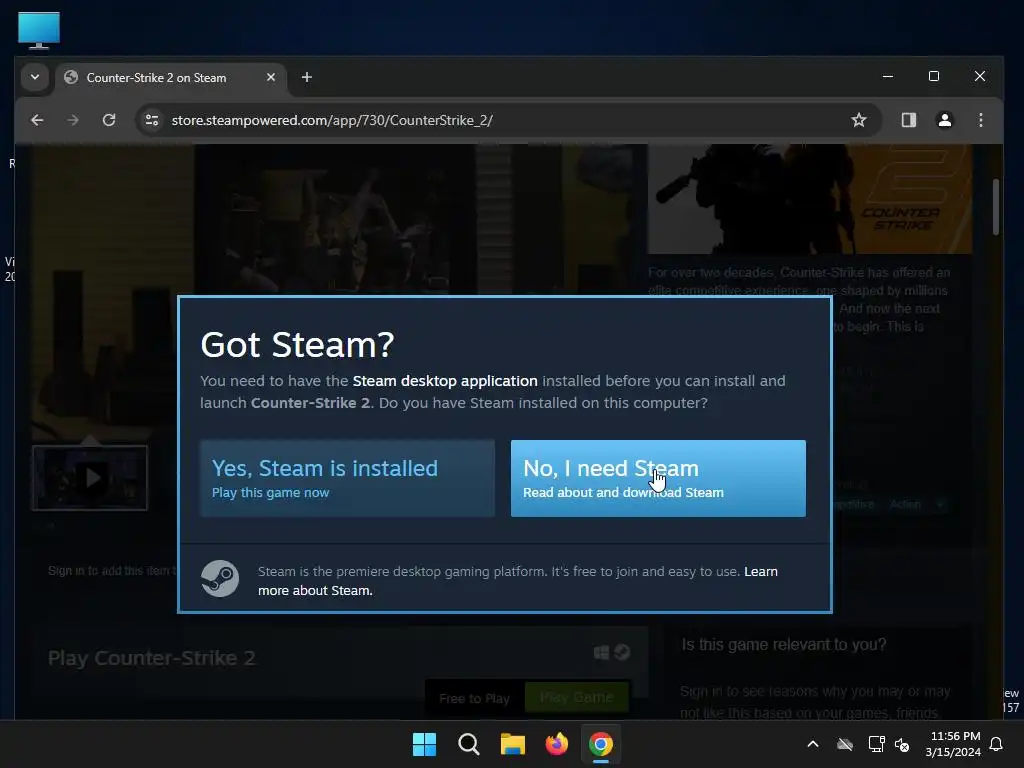Go back to the previous page
The height and width of the screenshot is (768, 1024).
pyautogui.click(x=37, y=120)
